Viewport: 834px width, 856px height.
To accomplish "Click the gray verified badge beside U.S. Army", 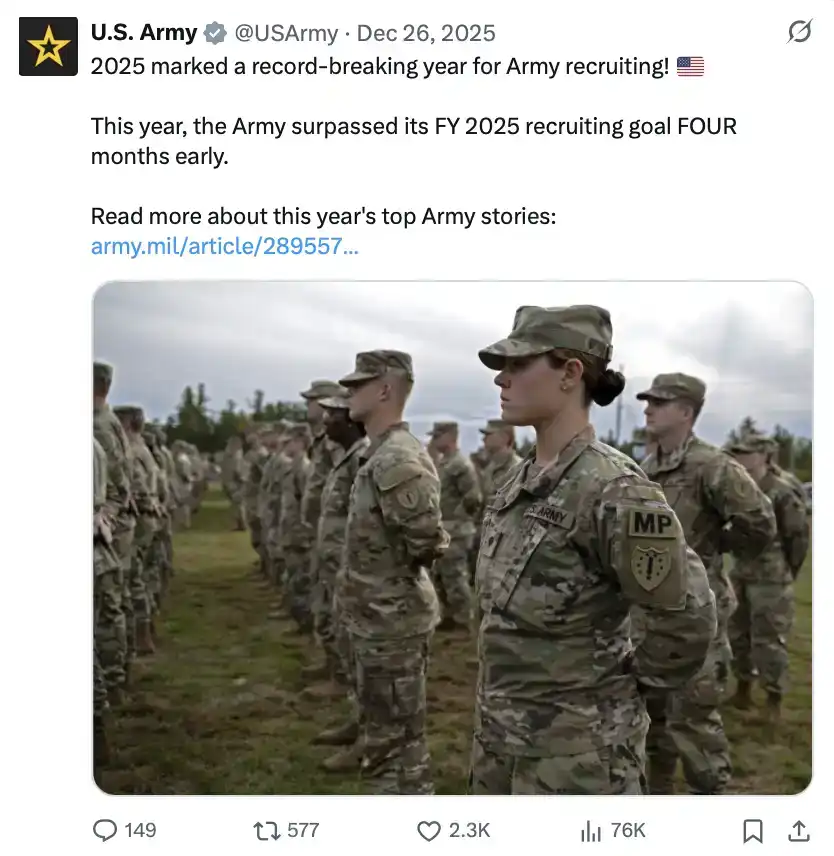I will 215,33.
